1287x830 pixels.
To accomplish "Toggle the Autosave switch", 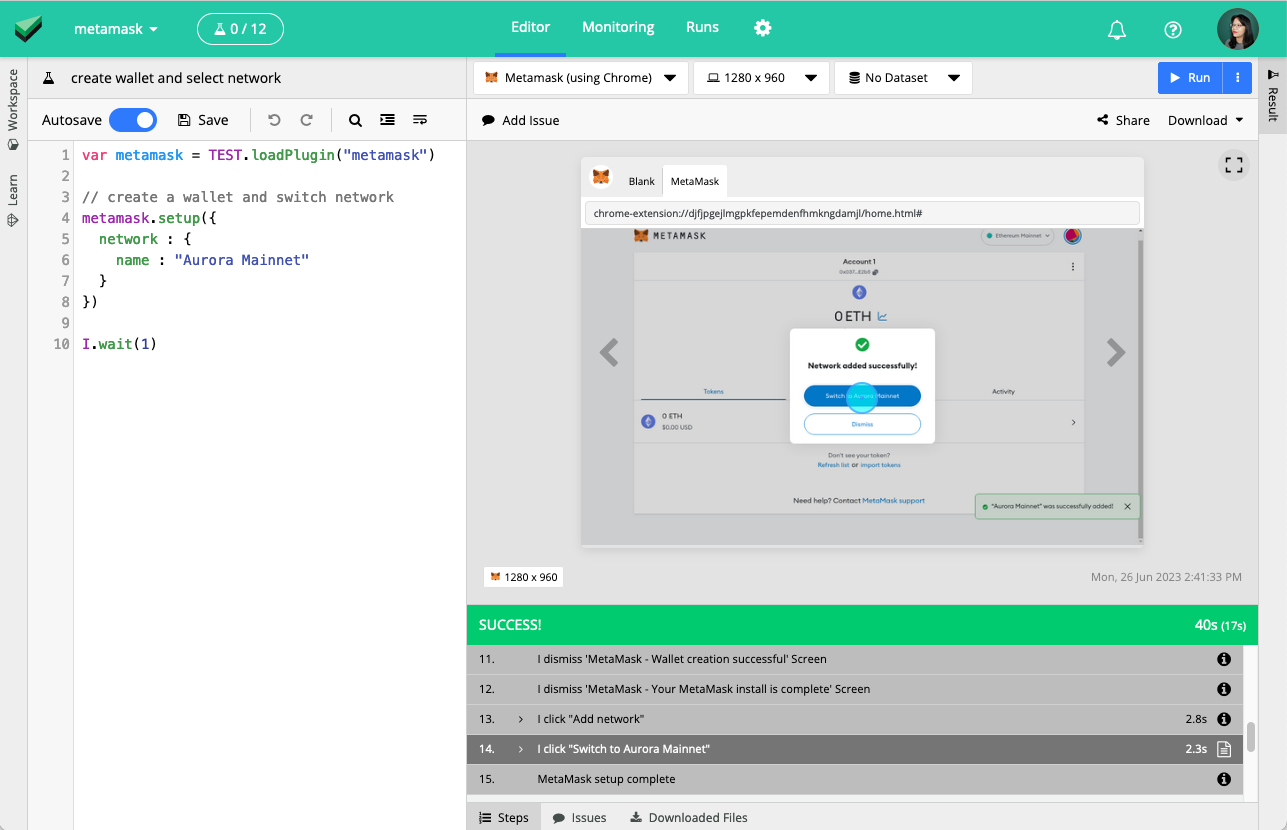I will pos(133,120).
